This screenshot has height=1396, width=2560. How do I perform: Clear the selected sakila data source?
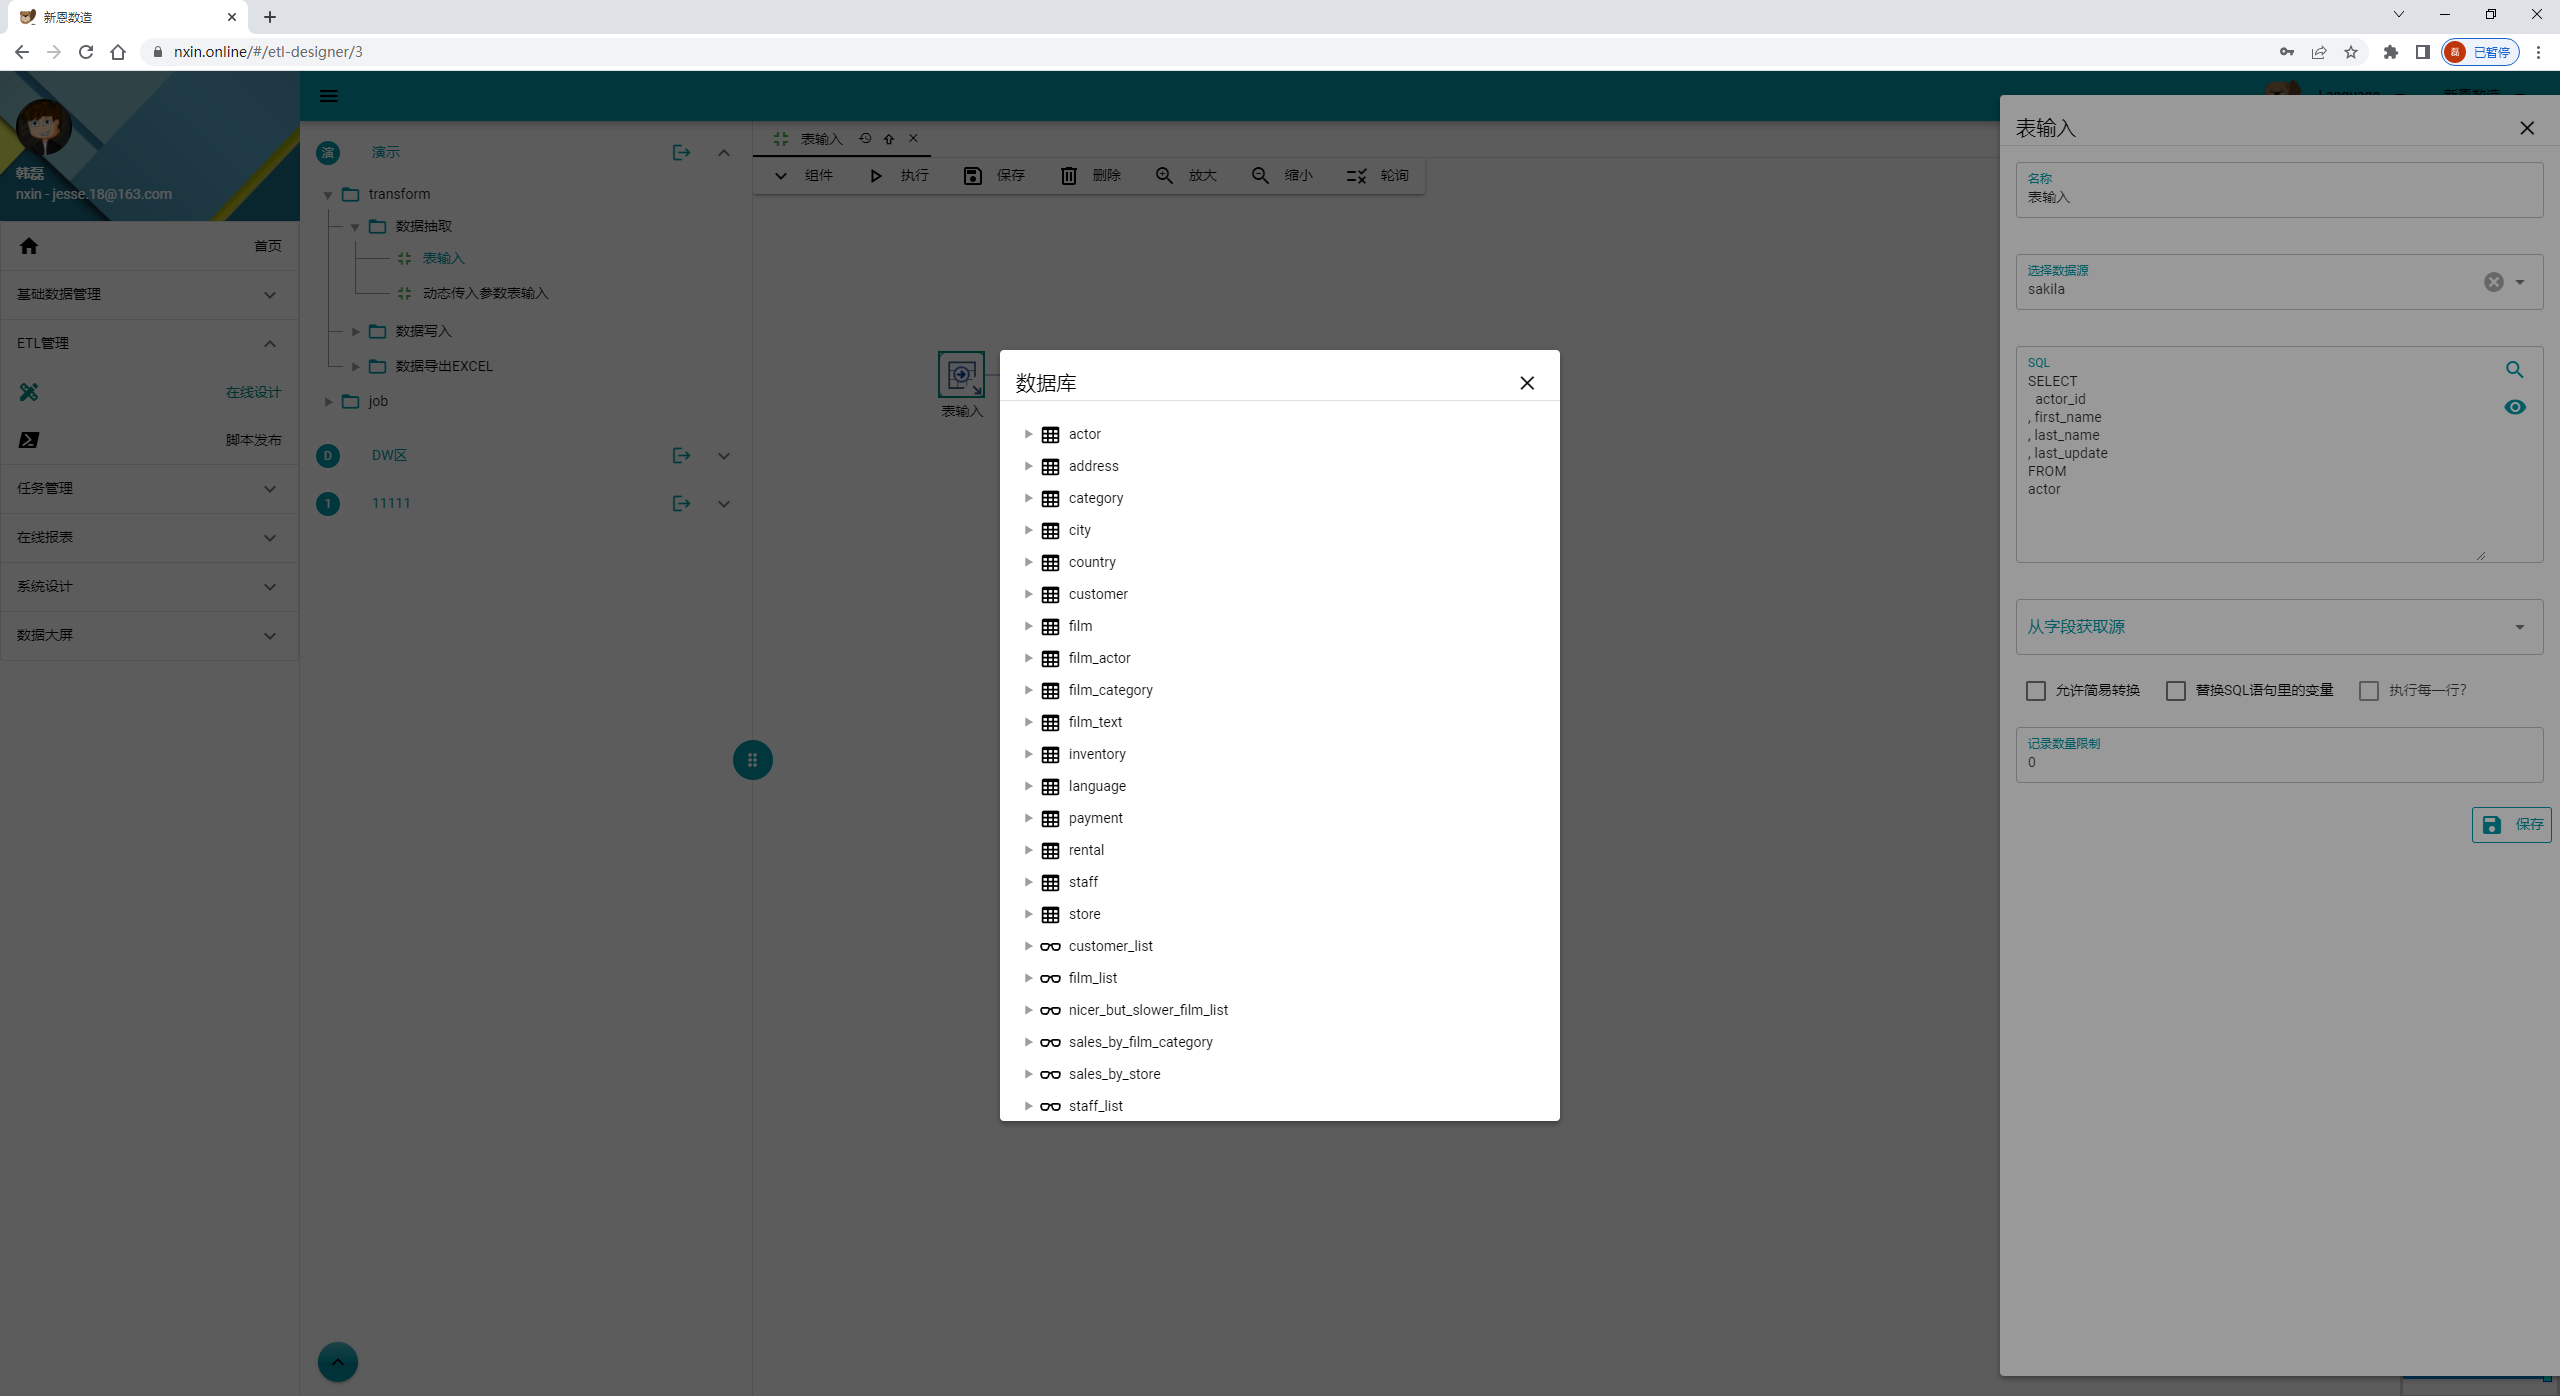pyautogui.click(x=2493, y=282)
